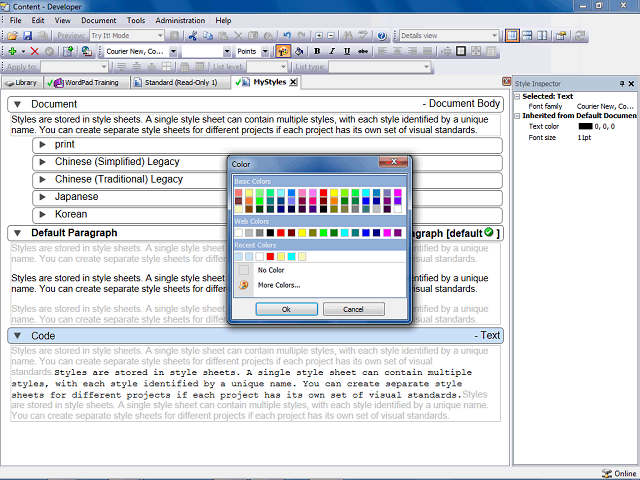Viewport: 640px width, 480px height.
Task: Click the Collapse minus box icon
Action: (x=331, y=36)
